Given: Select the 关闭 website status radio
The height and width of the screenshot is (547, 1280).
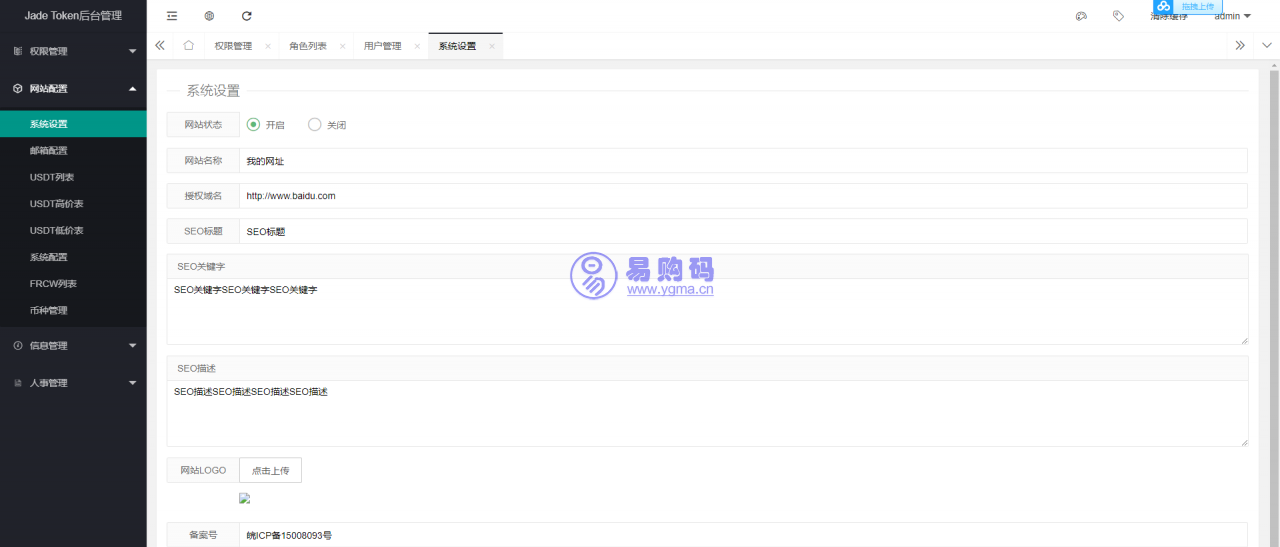Looking at the screenshot, I should click(315, 125).
